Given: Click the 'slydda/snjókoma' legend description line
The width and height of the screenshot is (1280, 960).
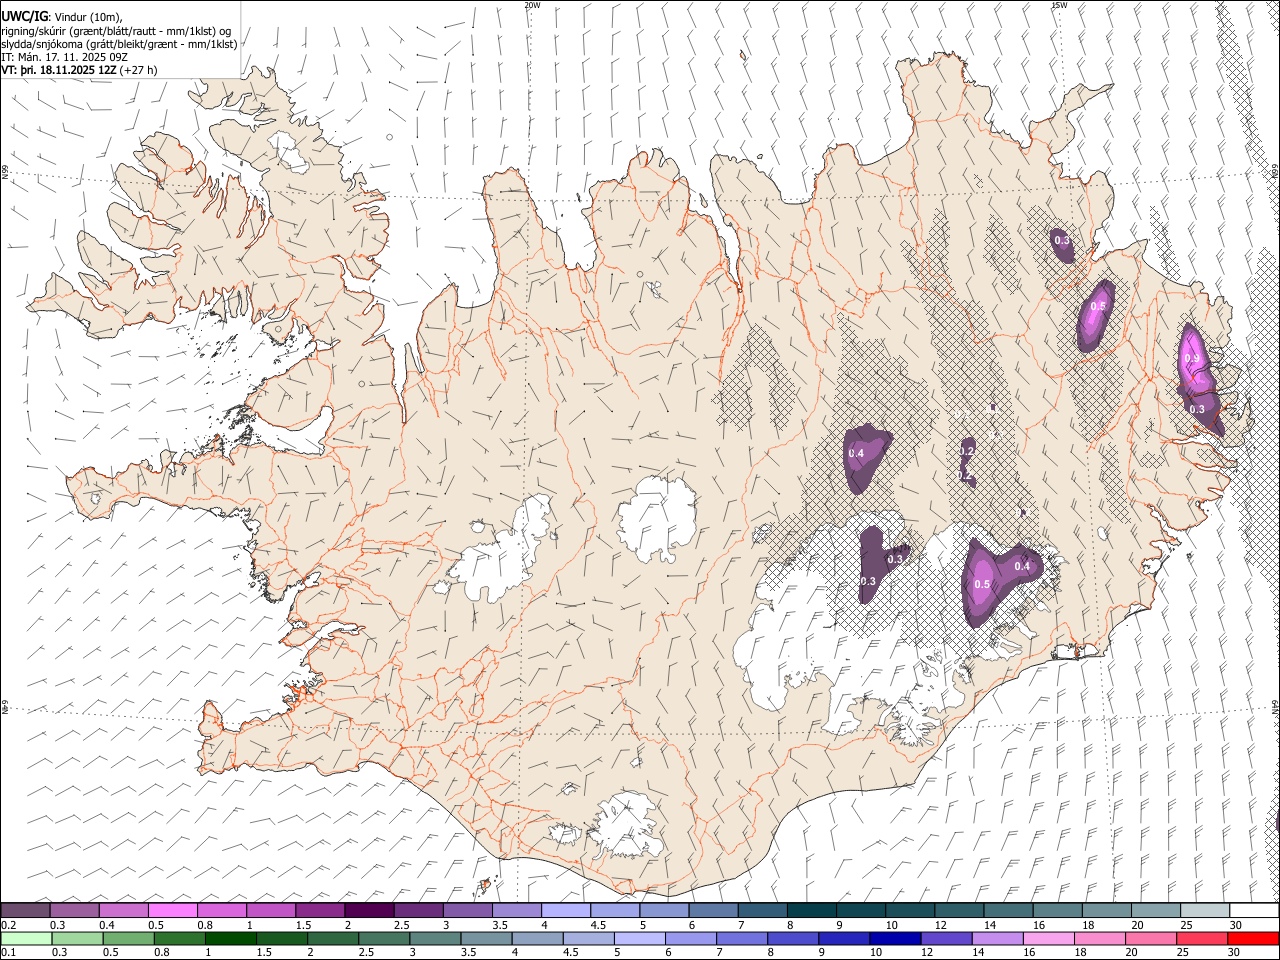Looking at the screenshot, I should tap(119, 44).
